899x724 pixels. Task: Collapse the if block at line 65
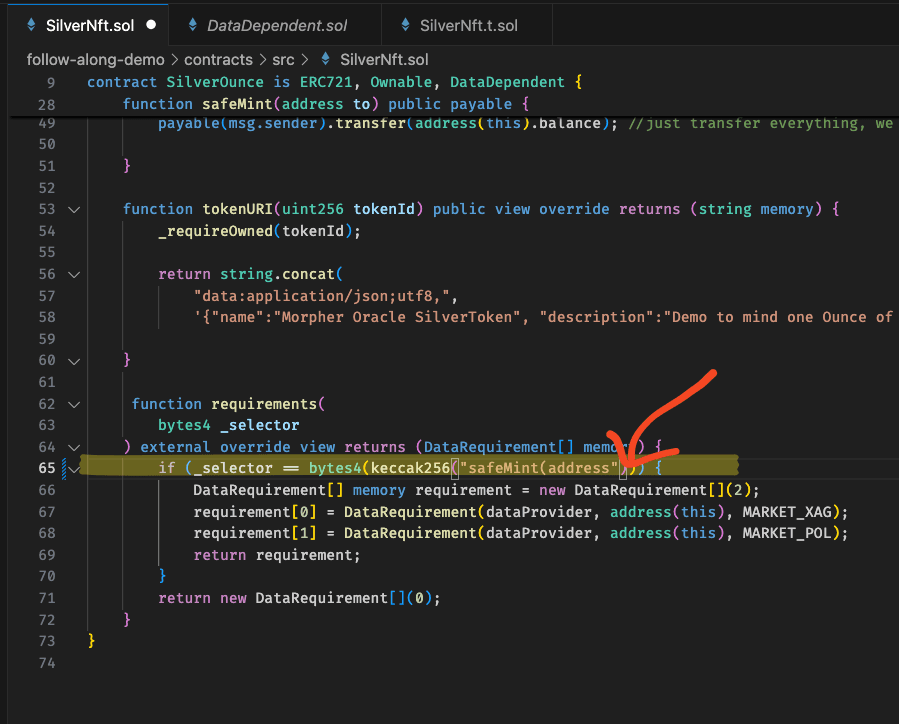tap(74, 469)
